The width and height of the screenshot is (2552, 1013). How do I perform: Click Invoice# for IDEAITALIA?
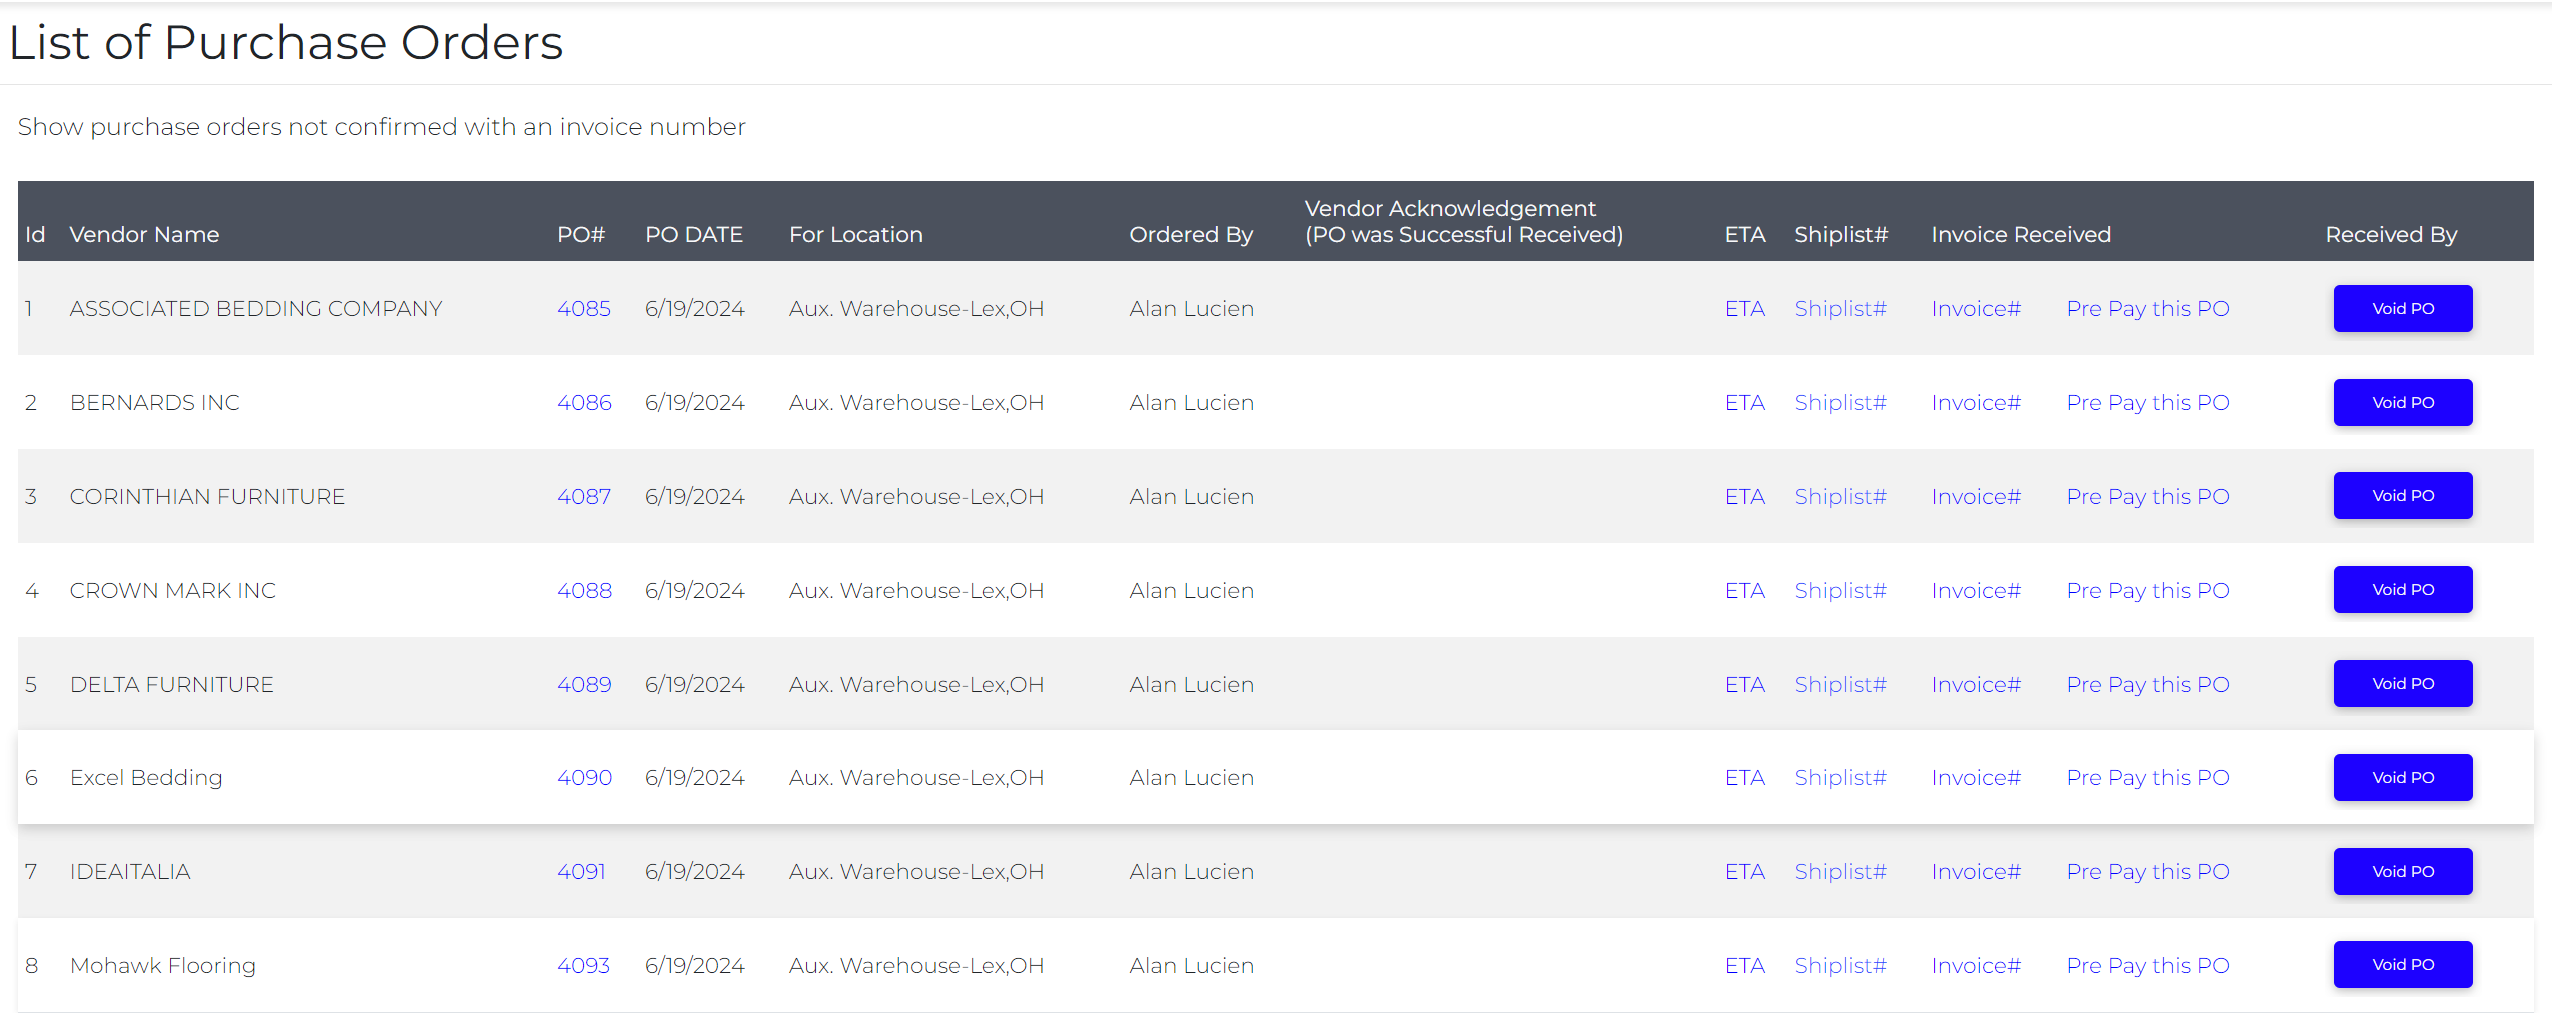pyautogui.click(x=1976, y=871)
